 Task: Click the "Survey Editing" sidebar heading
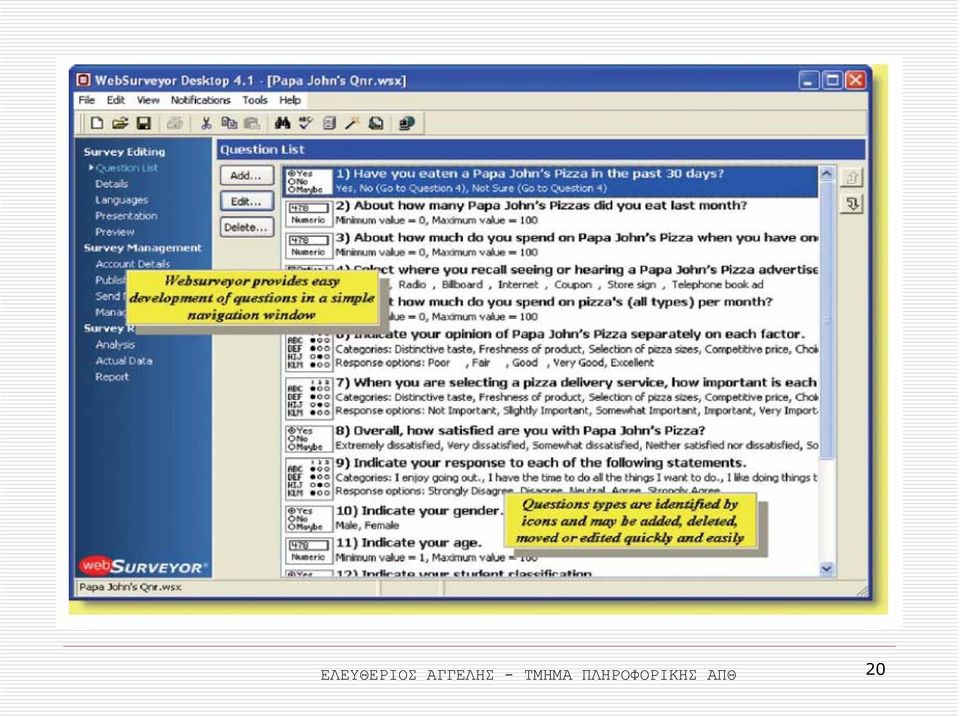coord(124,152)
